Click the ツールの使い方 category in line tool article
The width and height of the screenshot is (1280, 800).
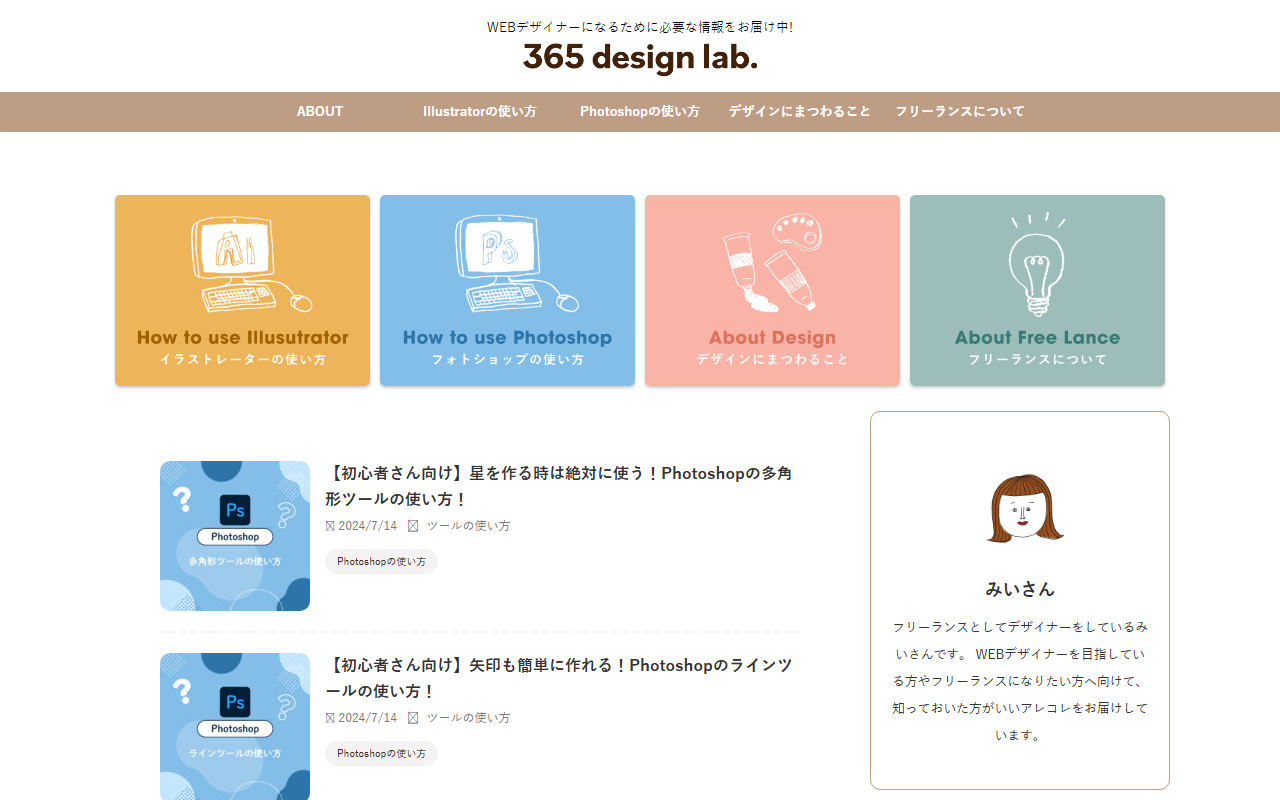[468, 718]
